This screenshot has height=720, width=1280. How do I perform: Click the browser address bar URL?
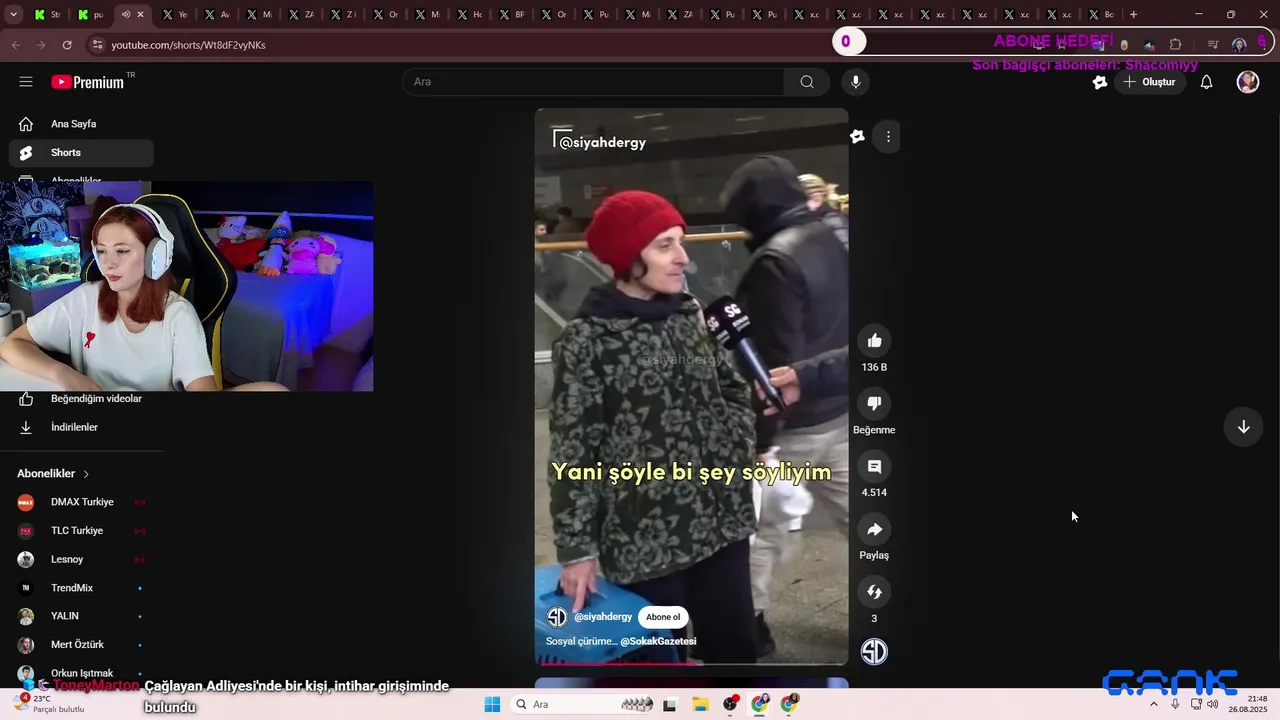188,45
